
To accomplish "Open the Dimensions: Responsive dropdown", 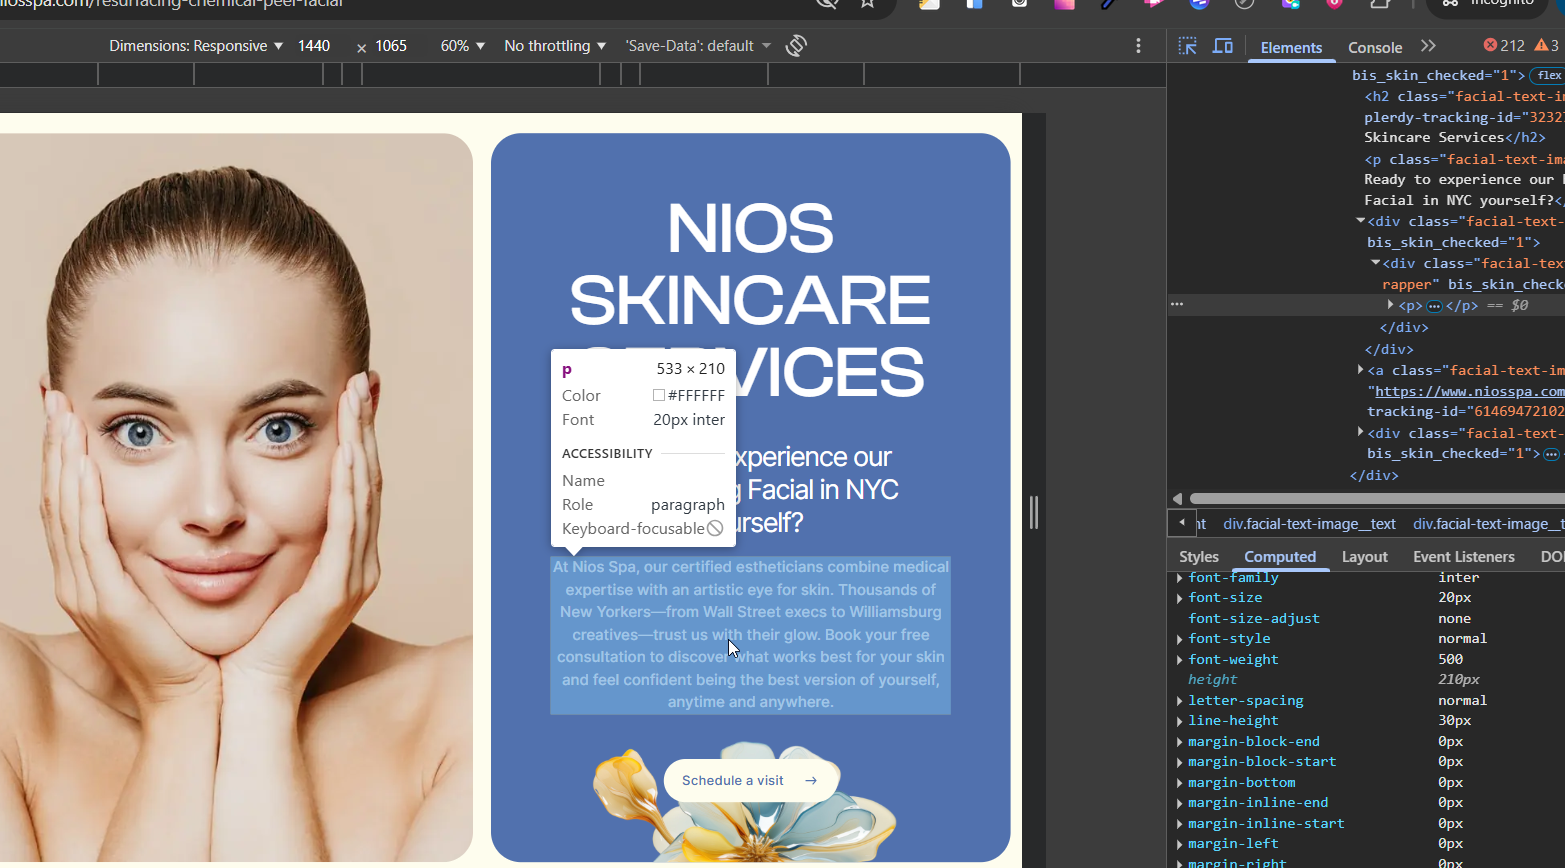I will 196,46.
